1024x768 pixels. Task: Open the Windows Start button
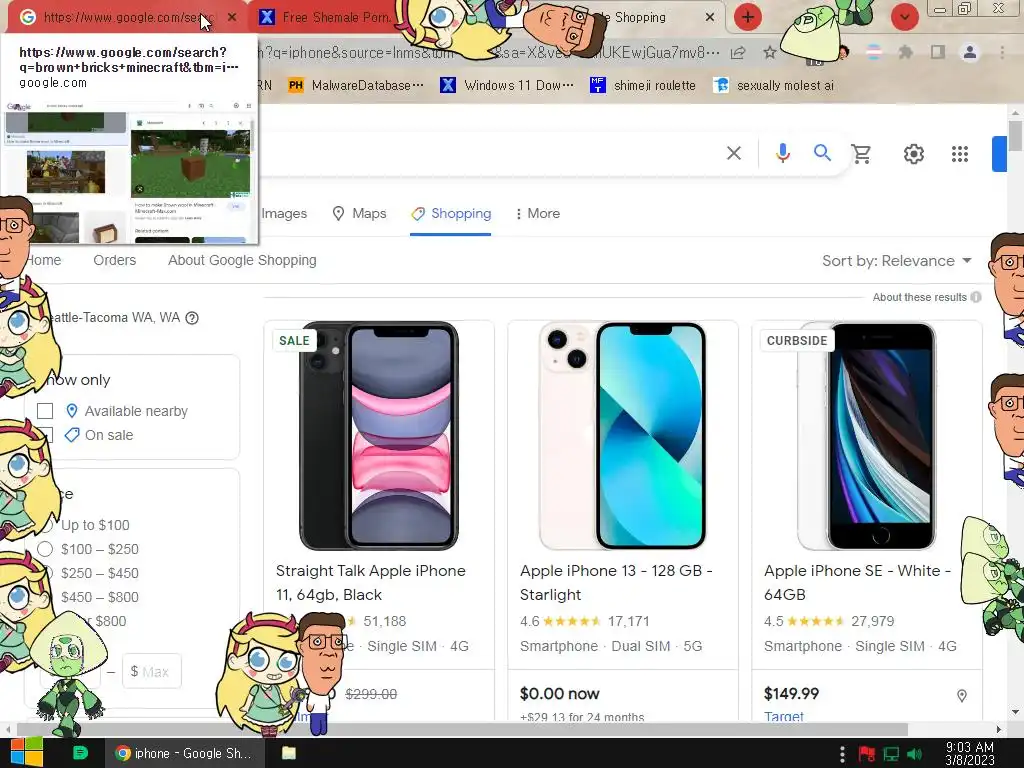(27, 753)
